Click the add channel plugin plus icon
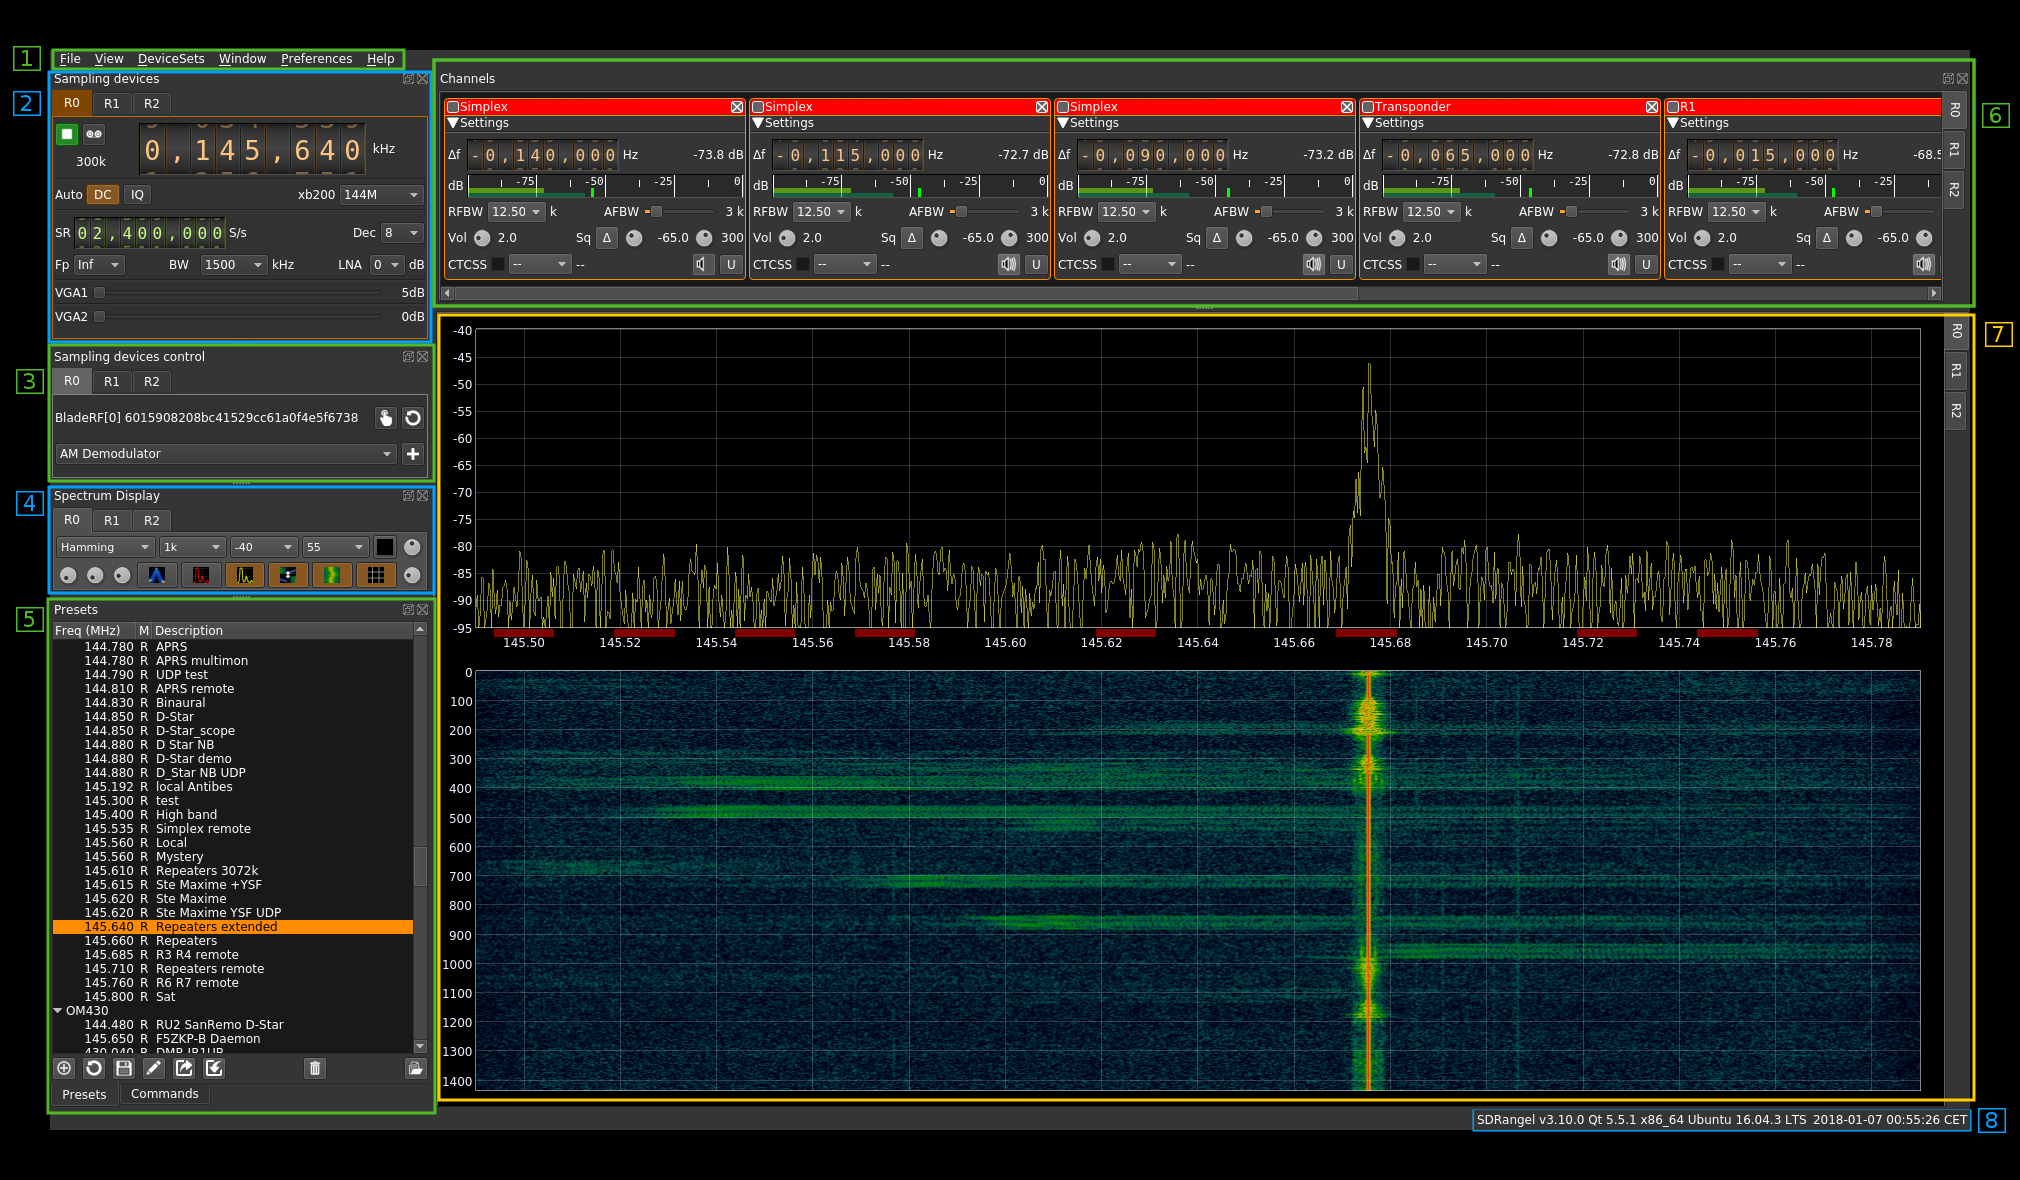Viewport: 2020px width, 1180px height. pyautogui.click(x=412, y=452)
